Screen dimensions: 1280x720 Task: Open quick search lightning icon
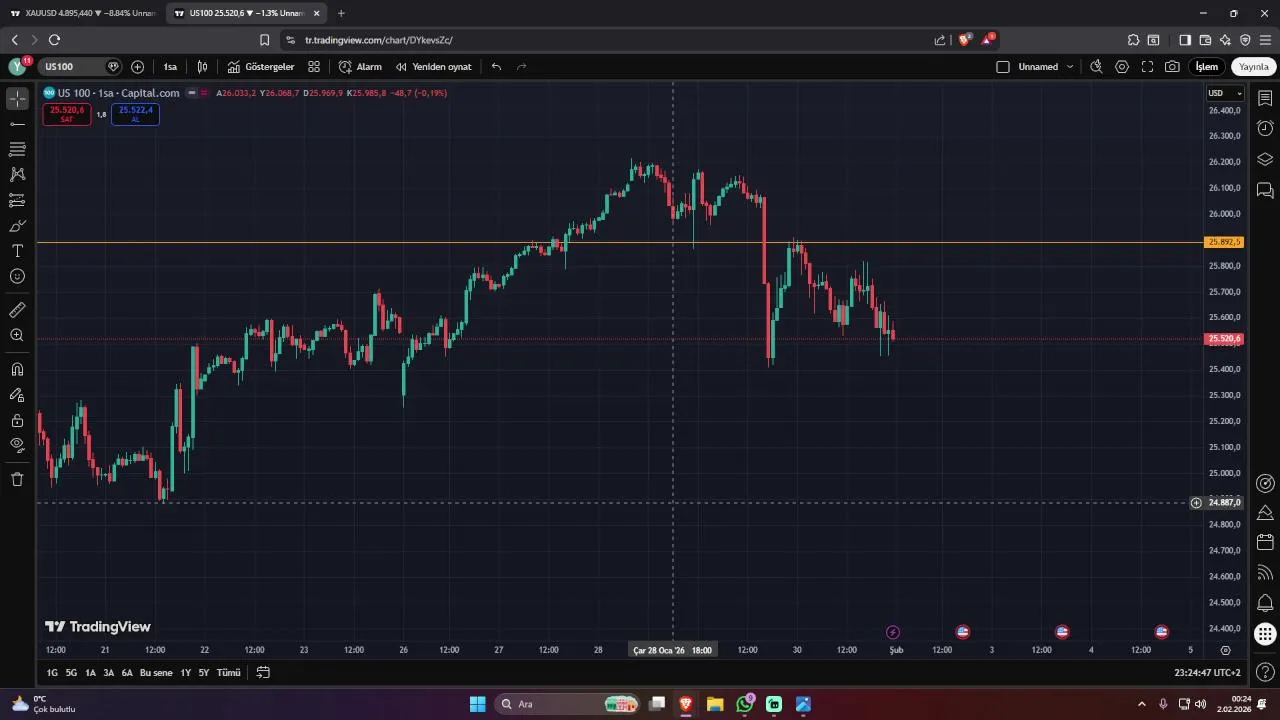coord(1096,67)
